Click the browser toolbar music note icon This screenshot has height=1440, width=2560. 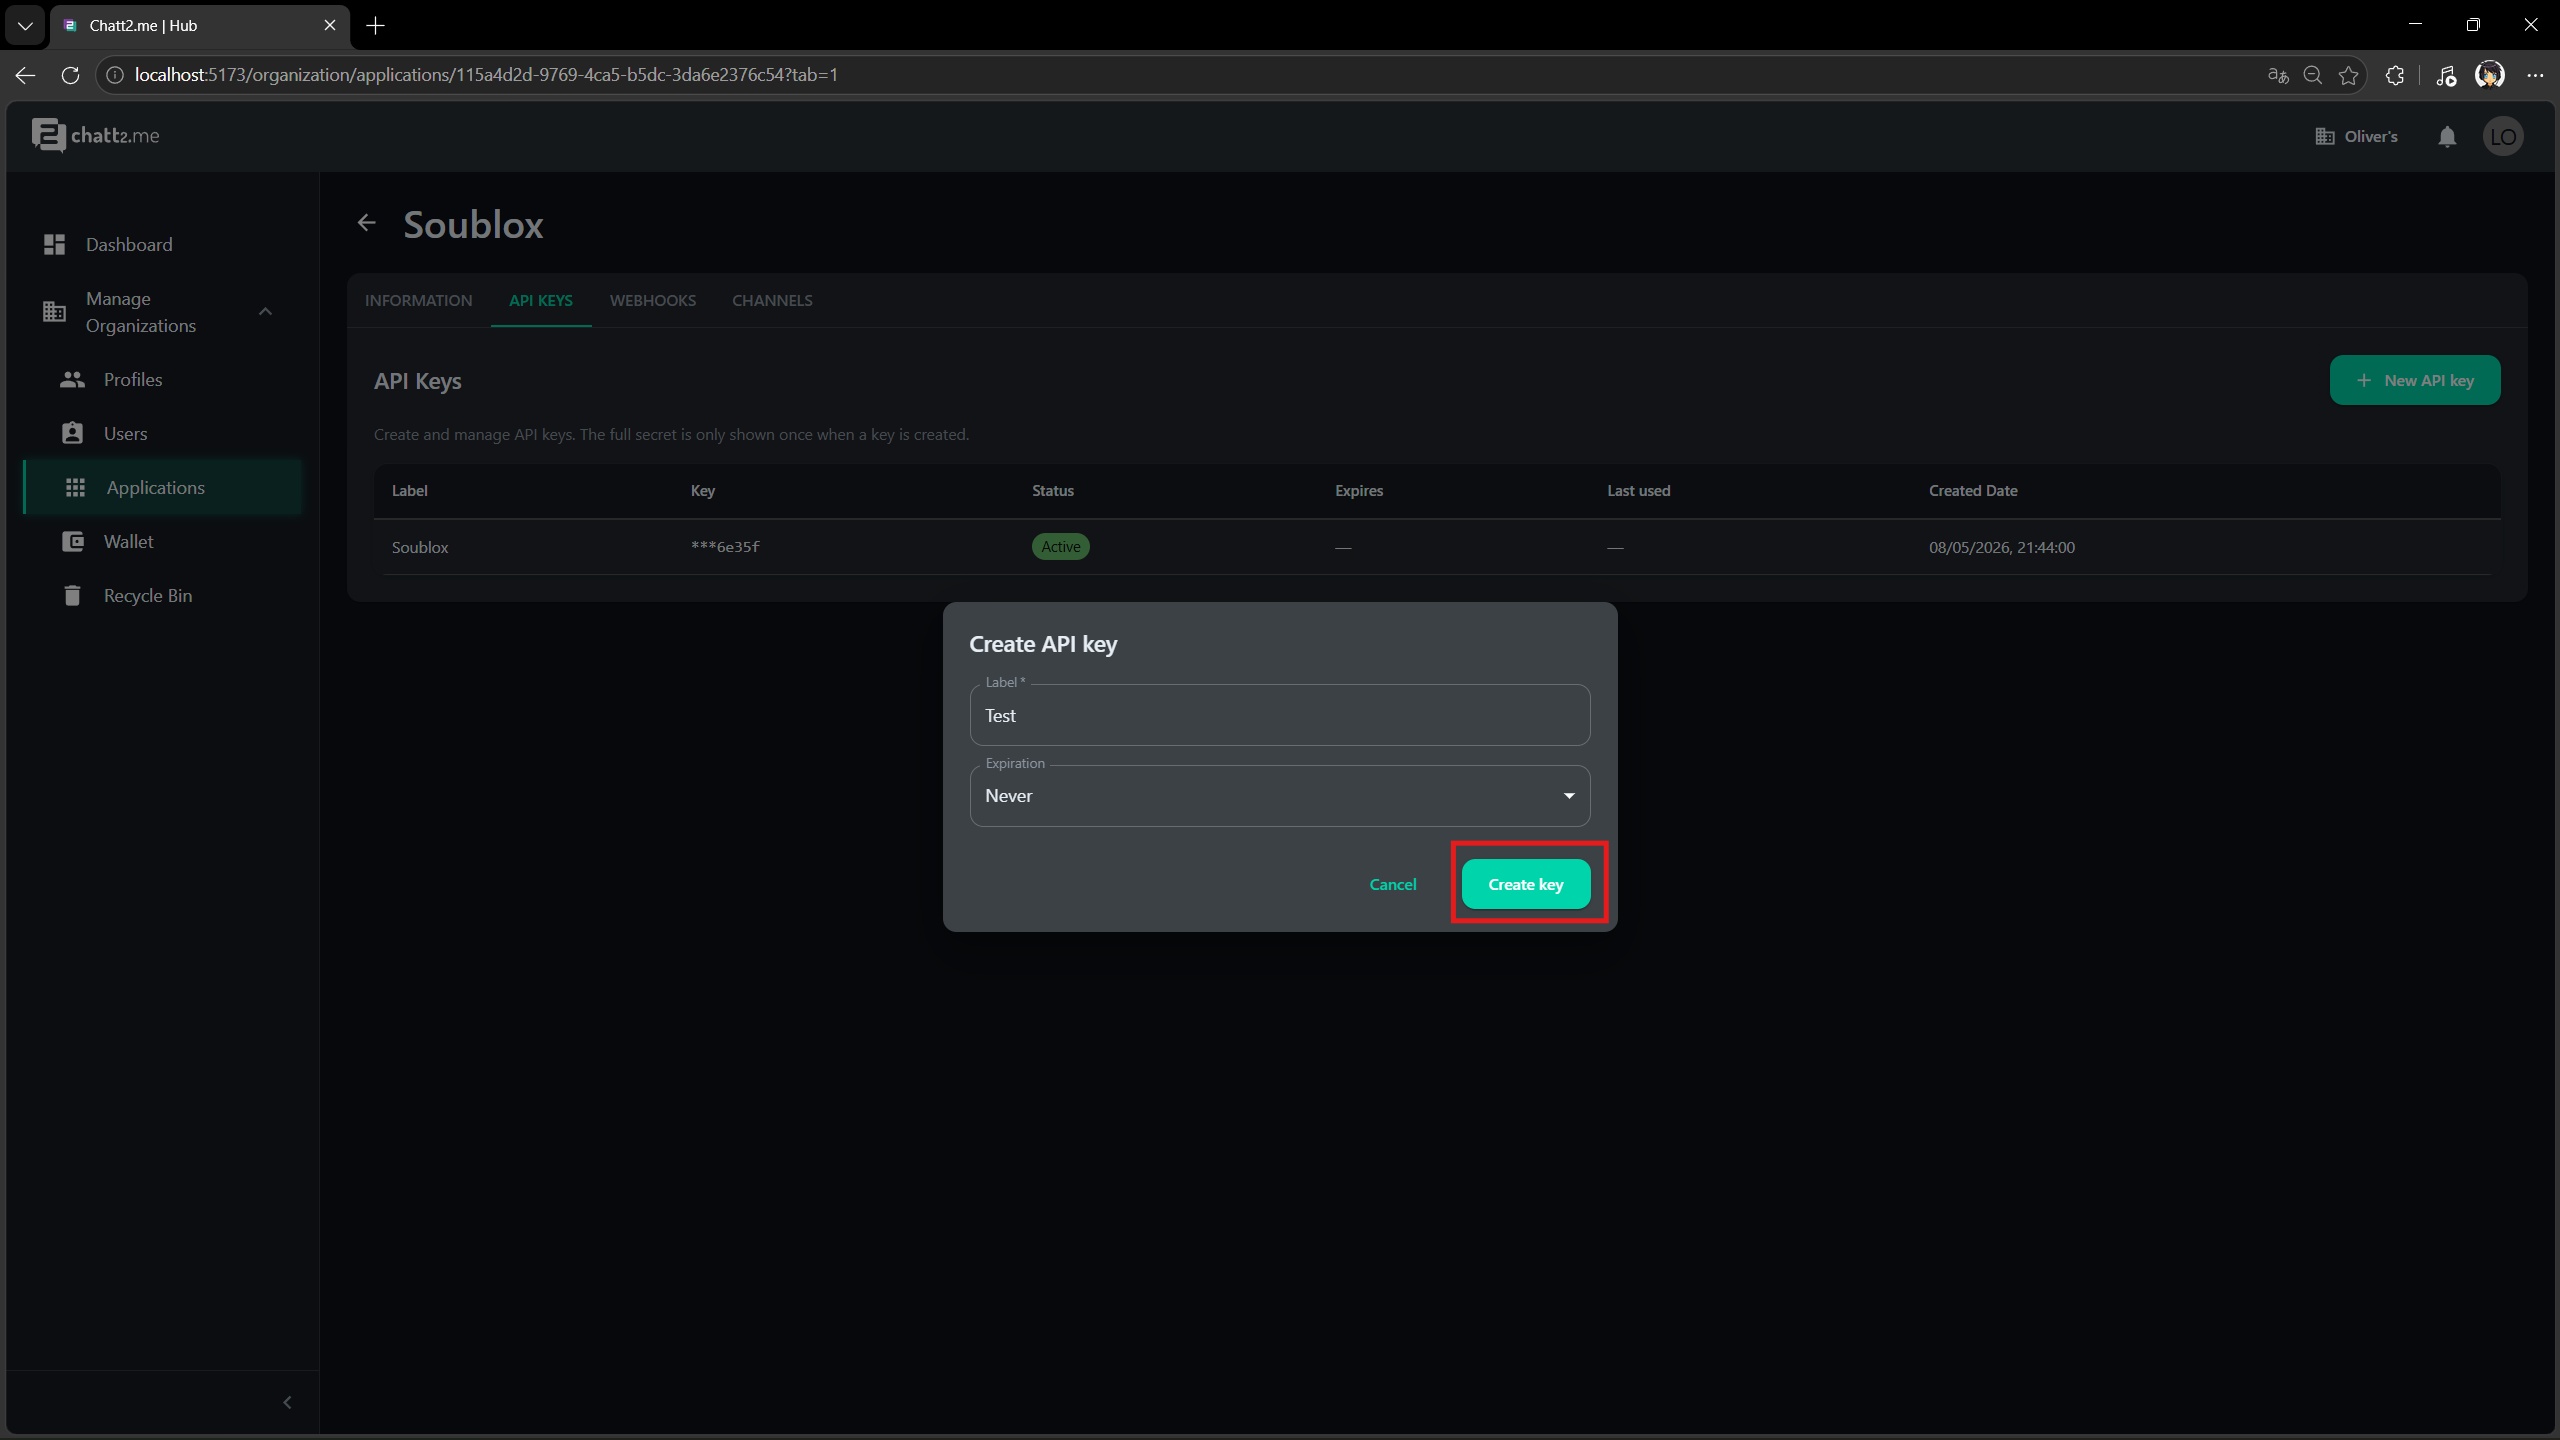tap(2446, 75)
